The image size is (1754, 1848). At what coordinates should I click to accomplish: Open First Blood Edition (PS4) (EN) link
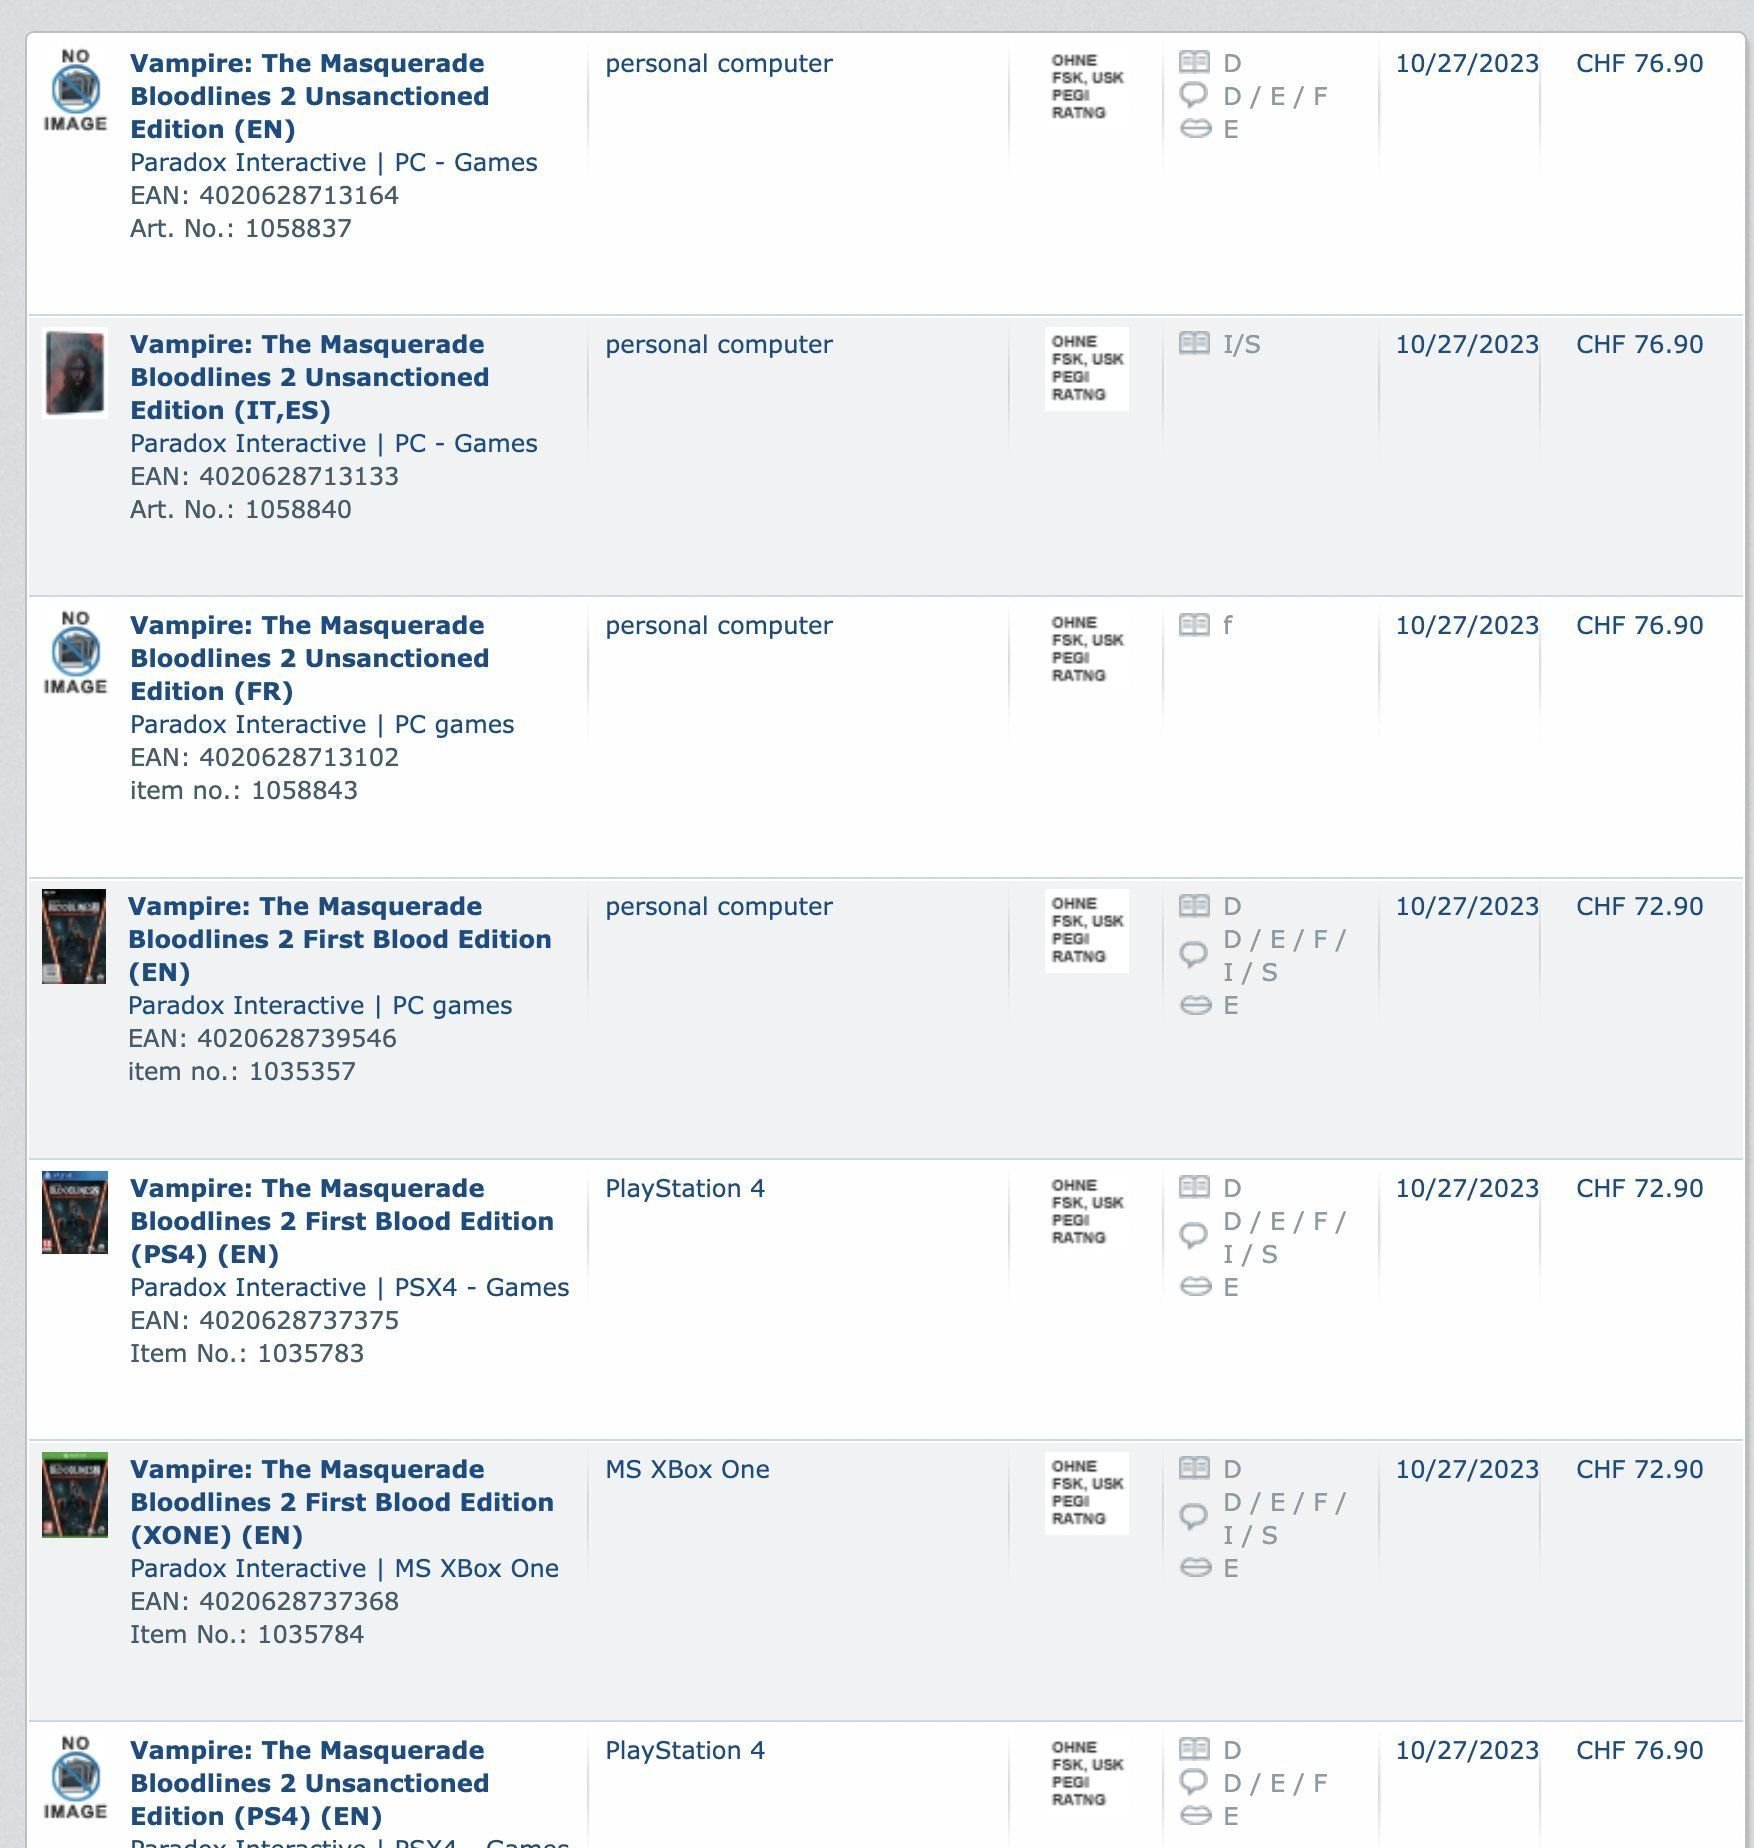(341, 1221)
